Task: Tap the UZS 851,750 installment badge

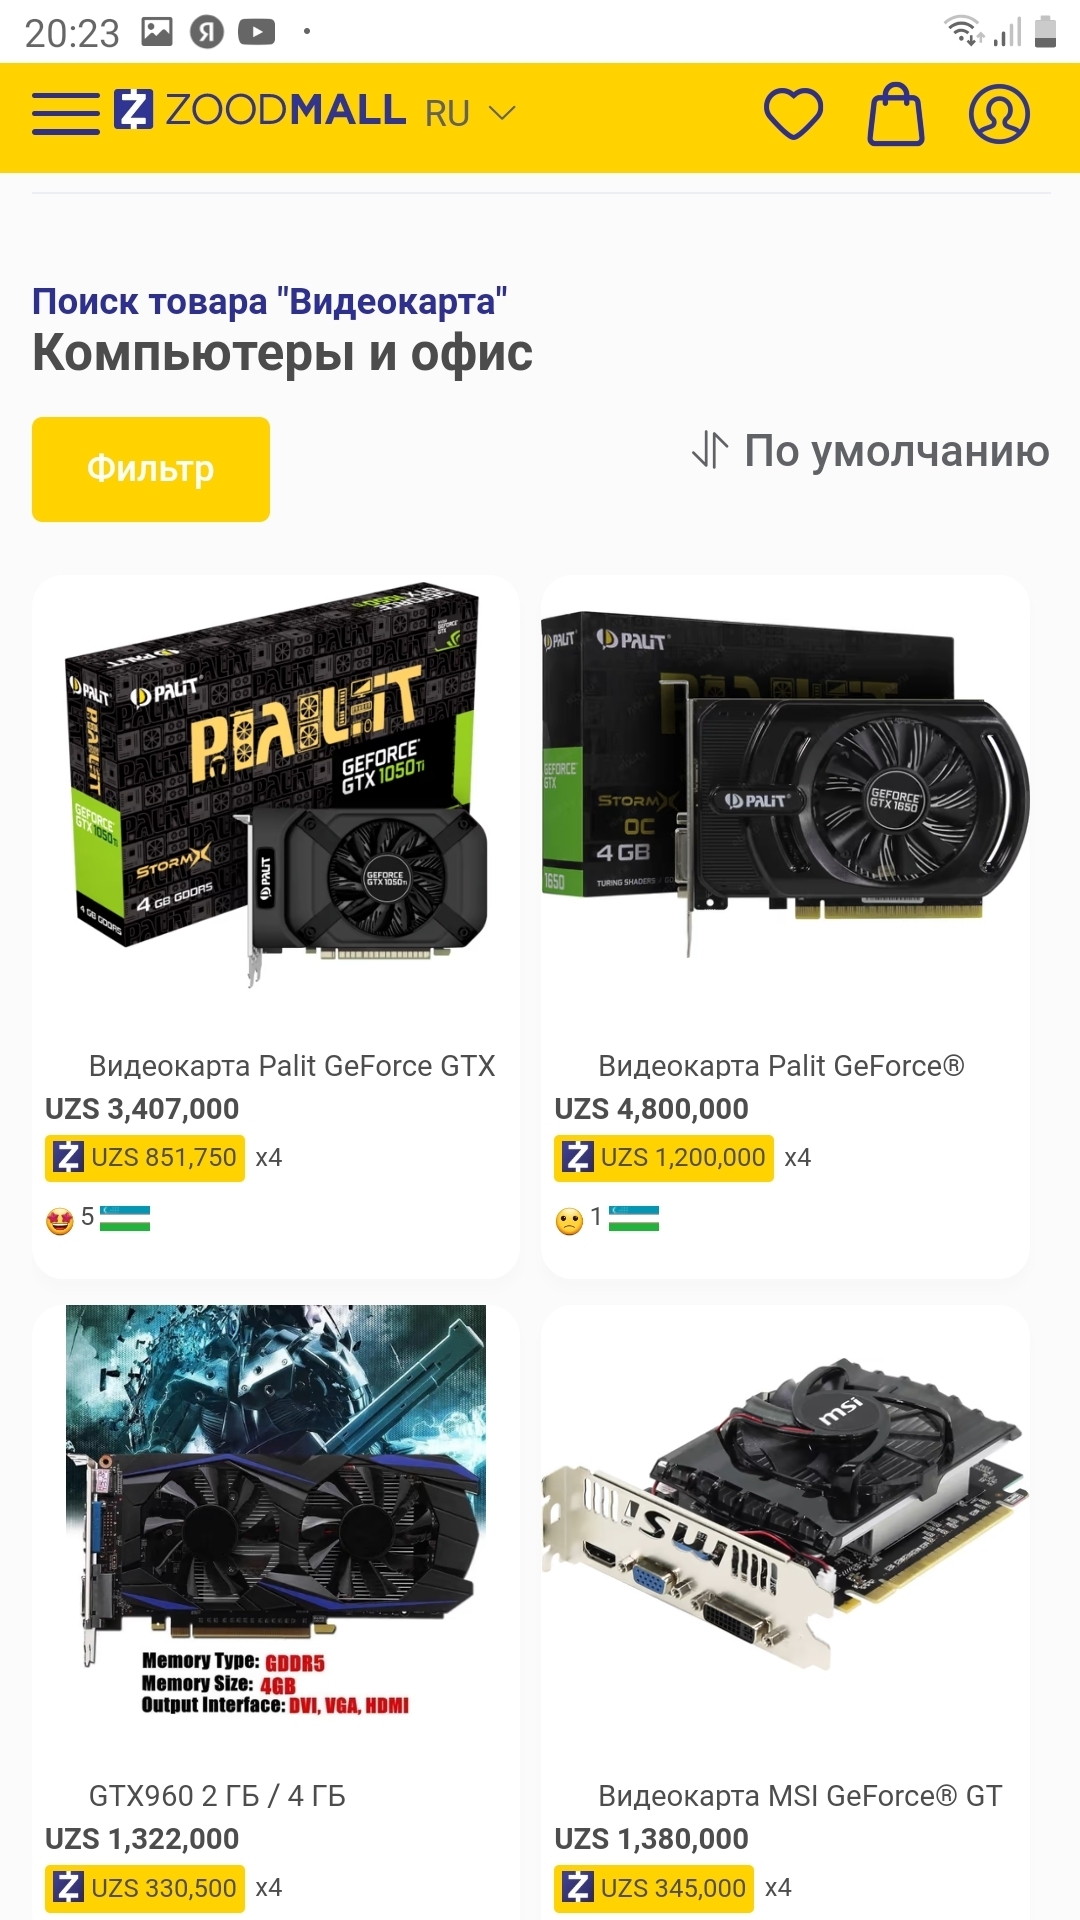Action: click(x=145, y=1158)
